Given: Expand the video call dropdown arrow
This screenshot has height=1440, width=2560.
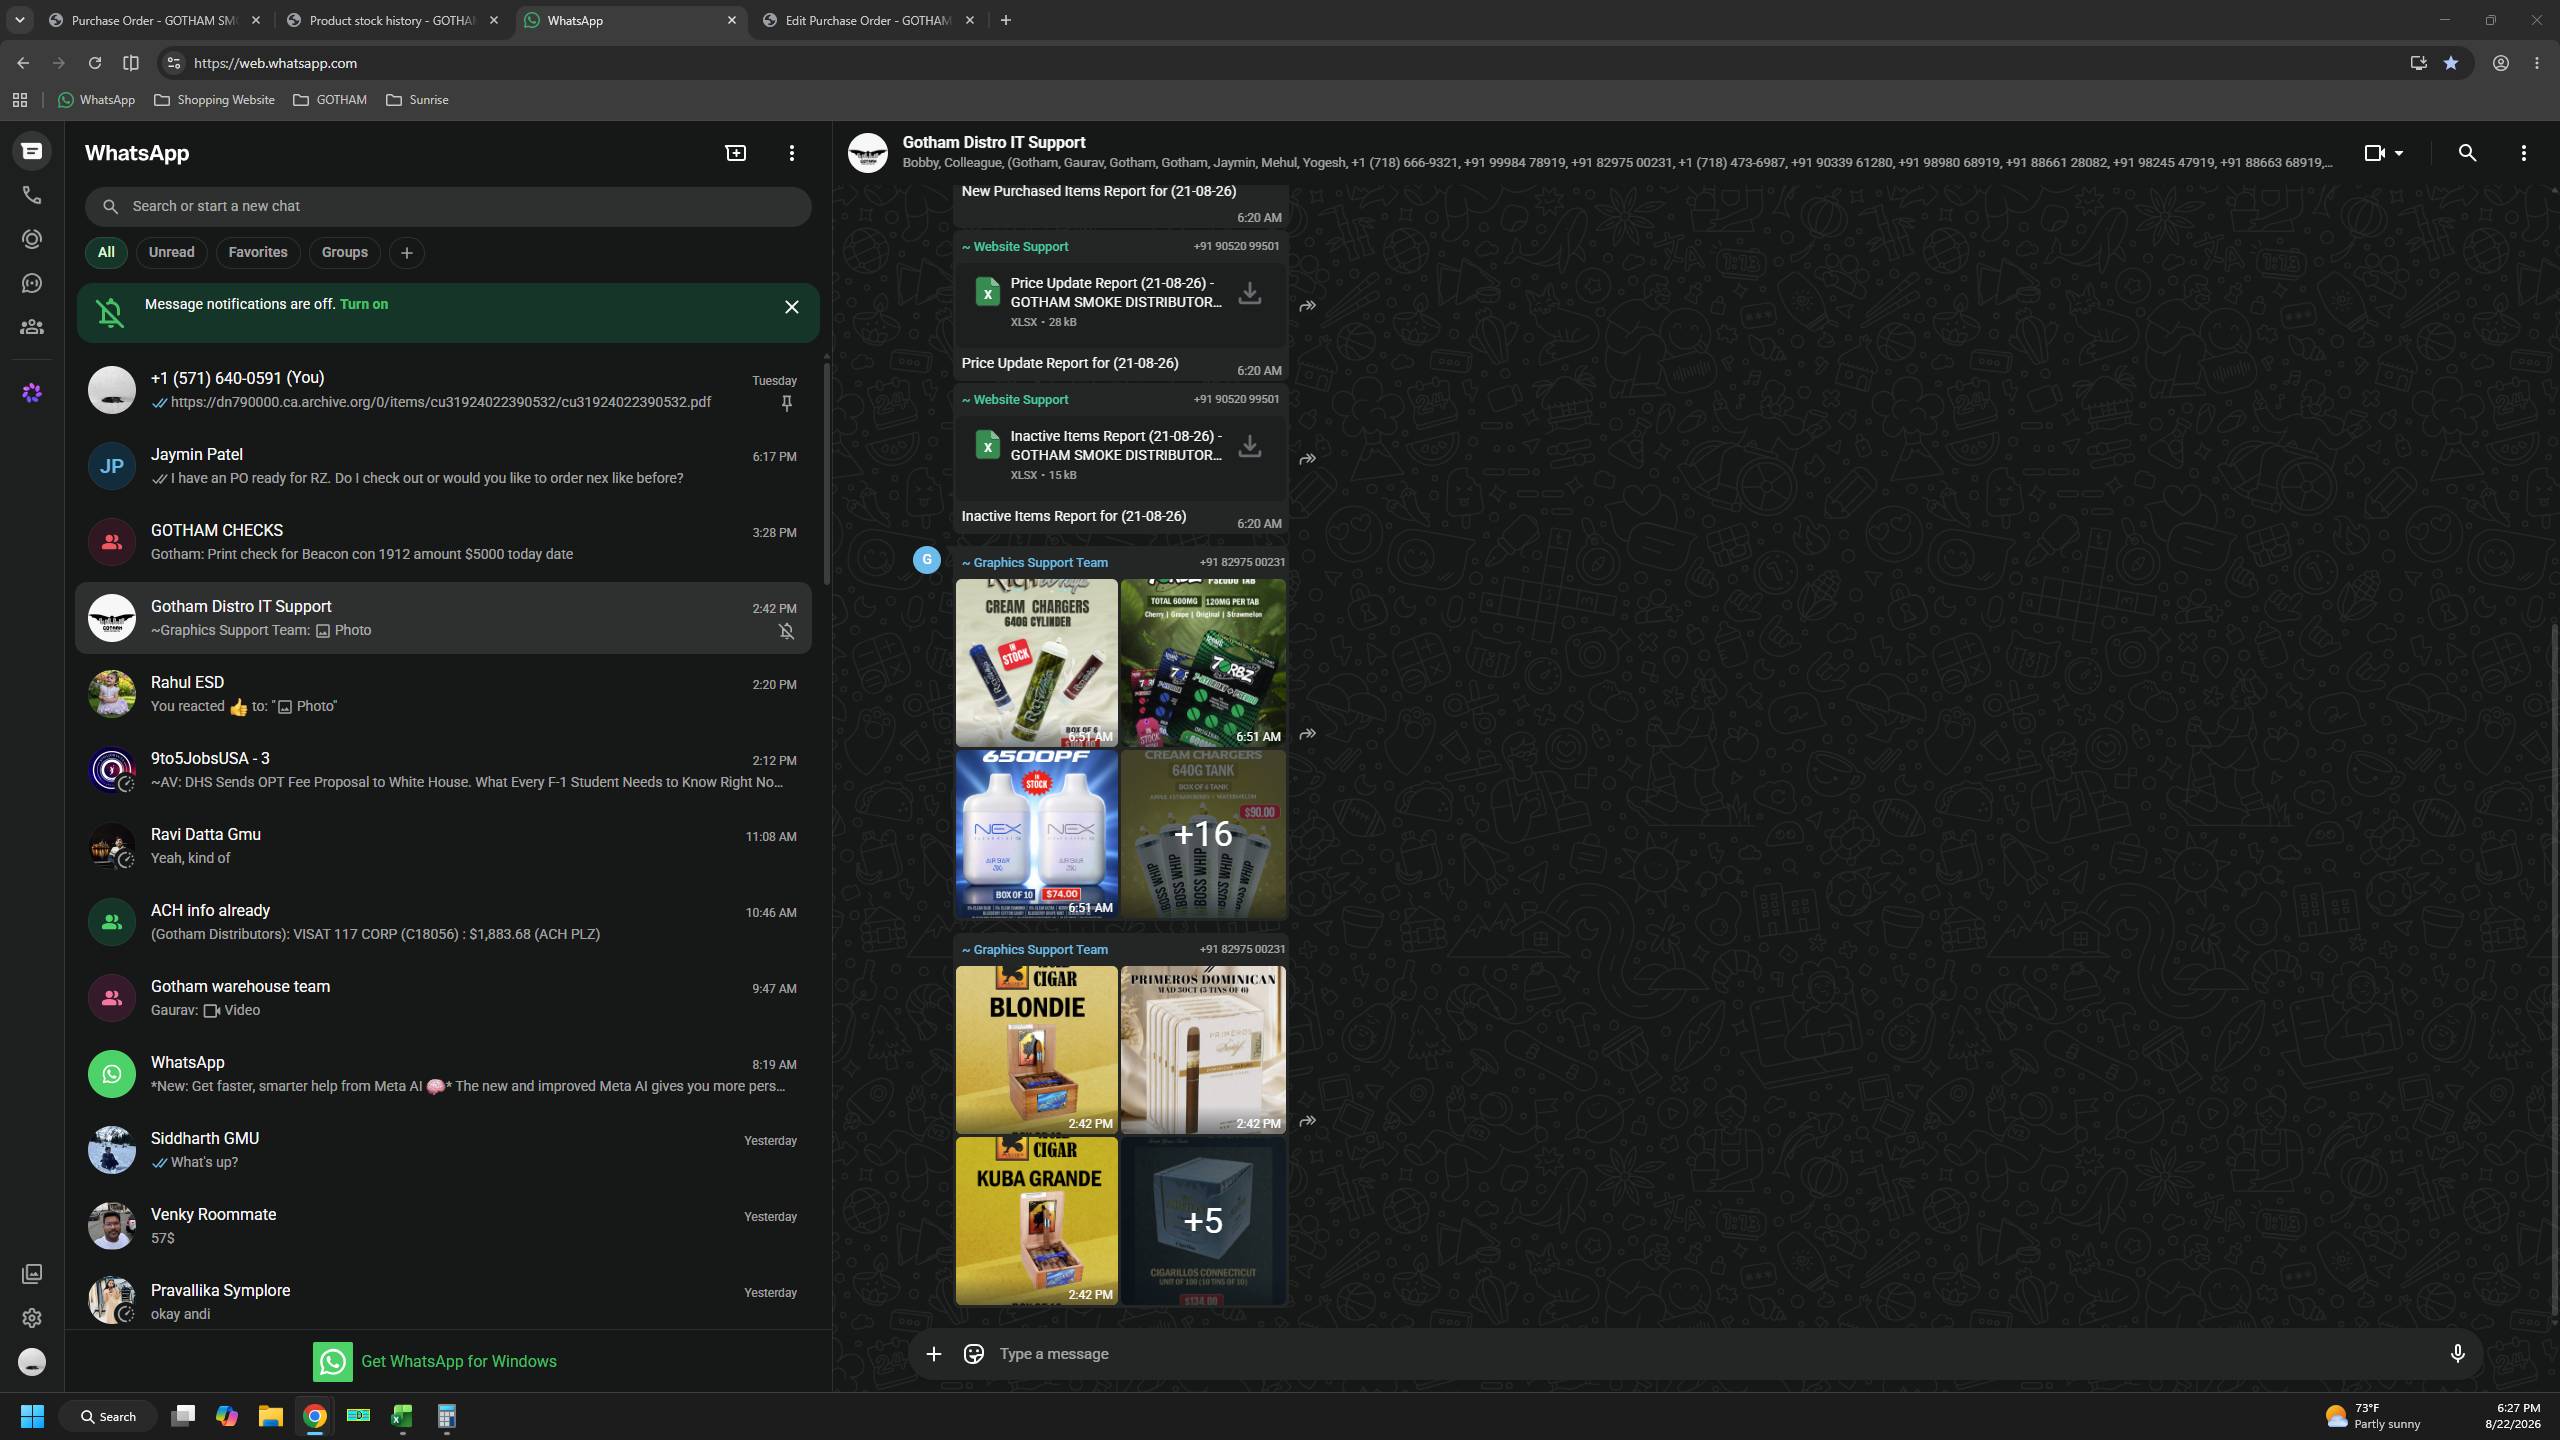Looking at the screenshot, I should pos(2398,153).
